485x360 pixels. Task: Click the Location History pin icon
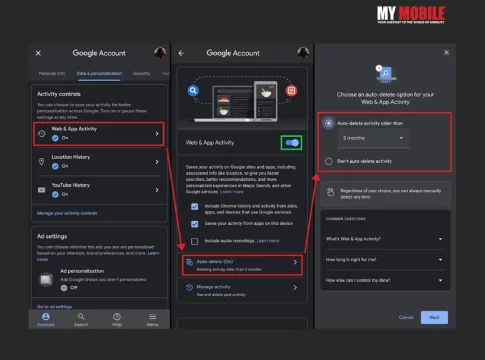41,162
